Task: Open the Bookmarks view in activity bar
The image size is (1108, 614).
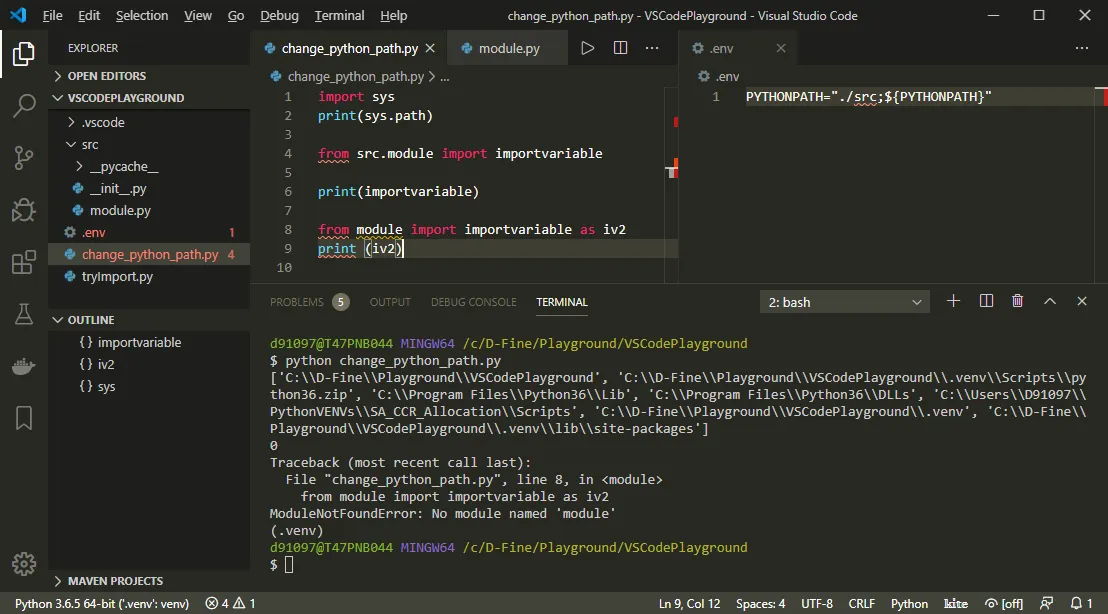Action: point(23,418)
